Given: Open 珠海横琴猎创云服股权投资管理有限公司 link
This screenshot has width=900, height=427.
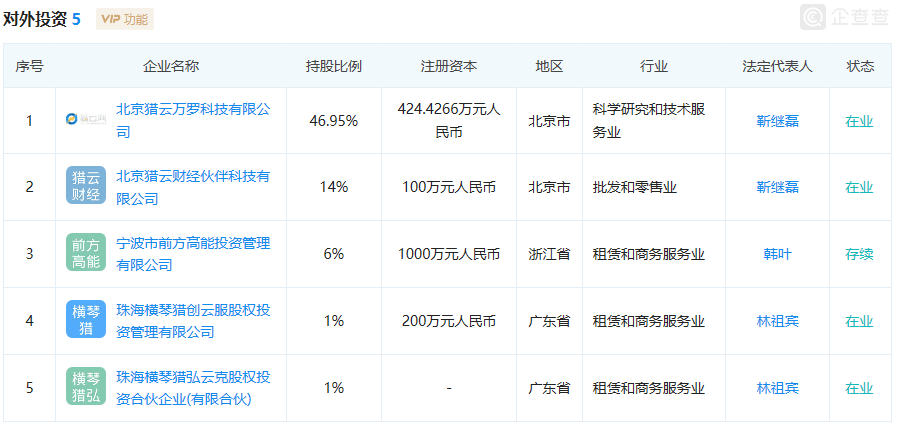Looking at the screenshot, I should point(193,321).
